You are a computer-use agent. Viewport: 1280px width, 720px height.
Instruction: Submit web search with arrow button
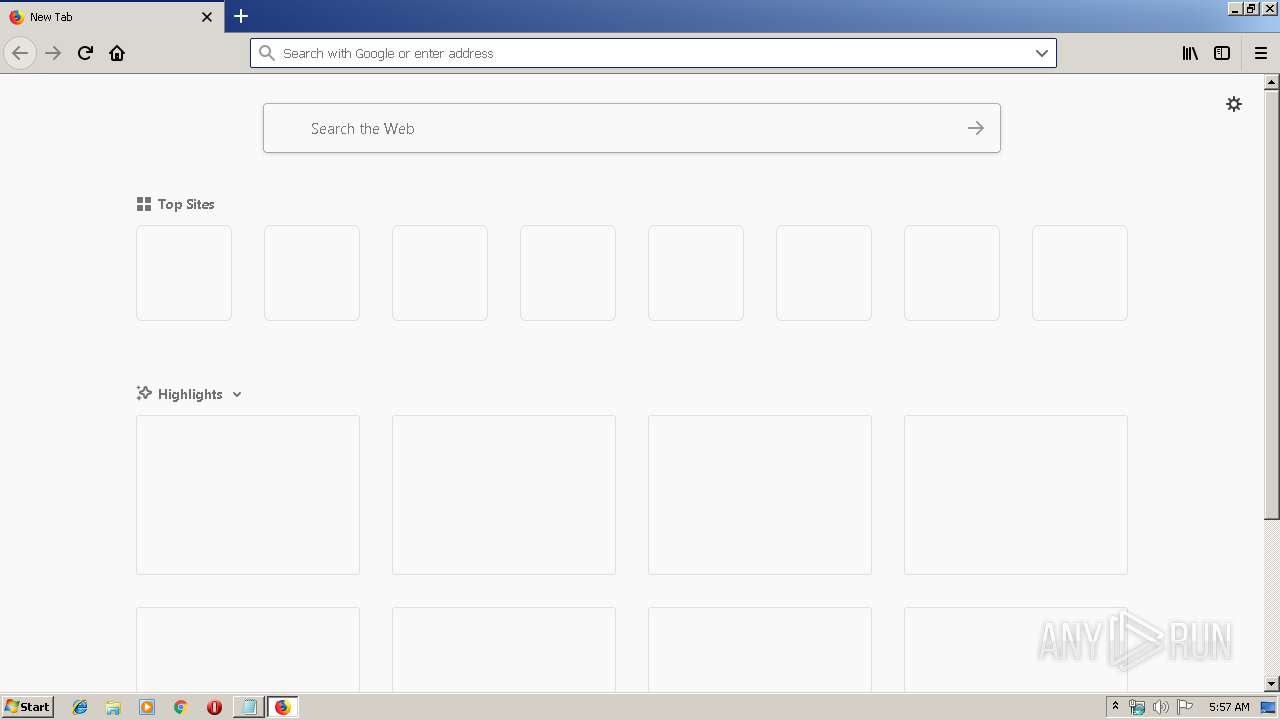pyautogui.click(x=976, y=128)
